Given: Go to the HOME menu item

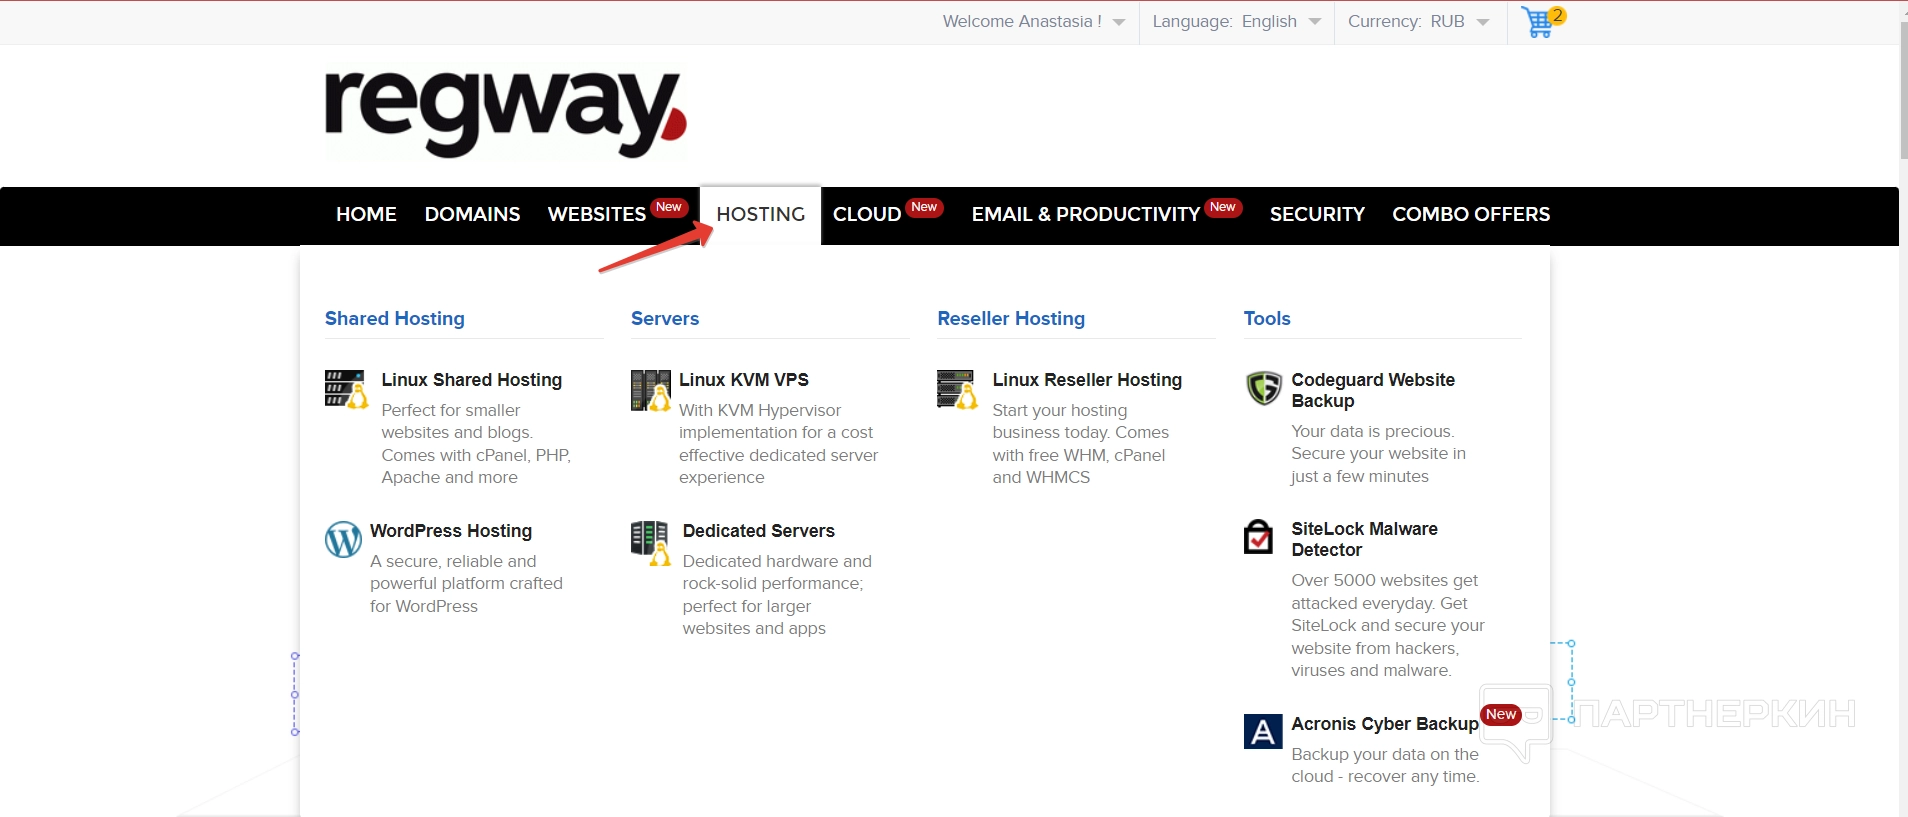Looking at the screenshot, I should (366, 214).
